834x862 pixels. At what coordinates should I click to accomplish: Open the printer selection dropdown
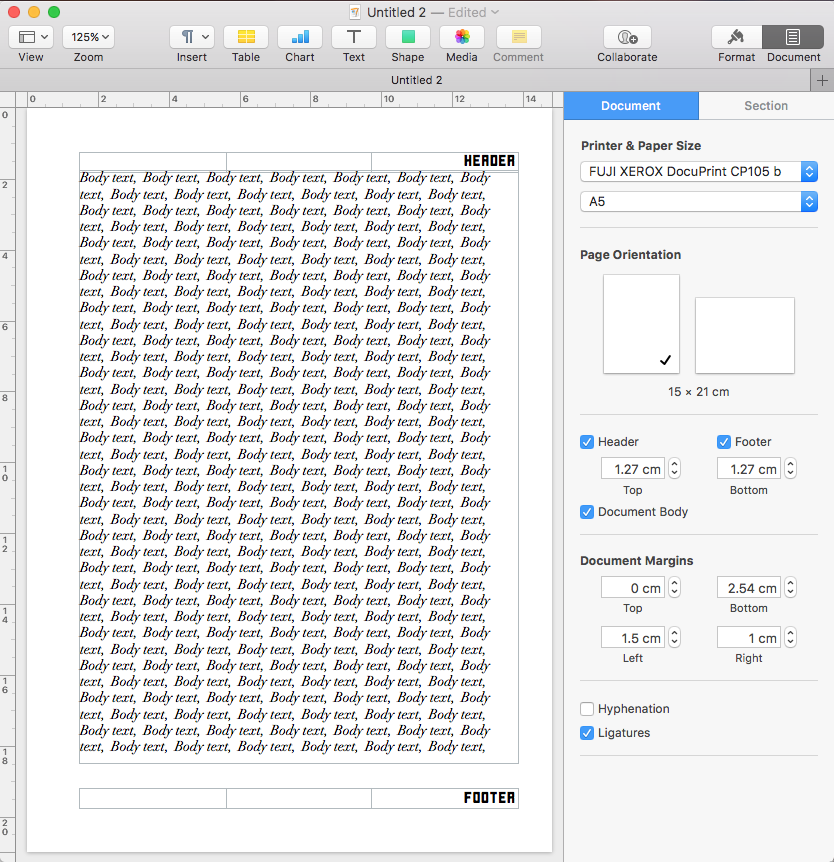pyautogui.click(x=698, y=171)
